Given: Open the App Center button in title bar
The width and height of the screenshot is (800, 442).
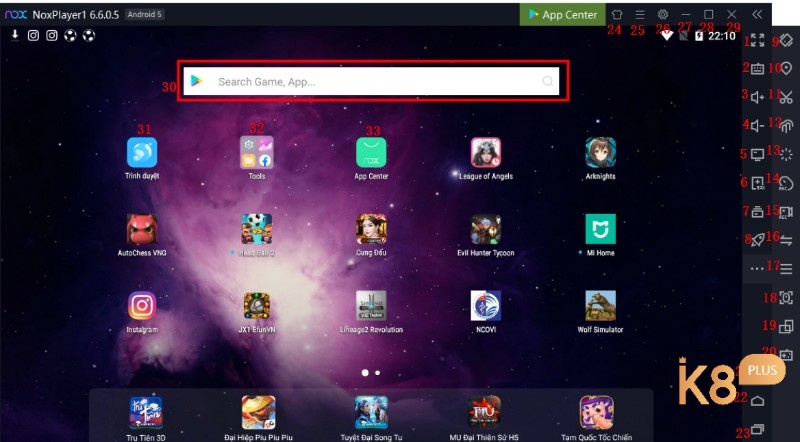Looking at the screenshot, I should [563, 14].
